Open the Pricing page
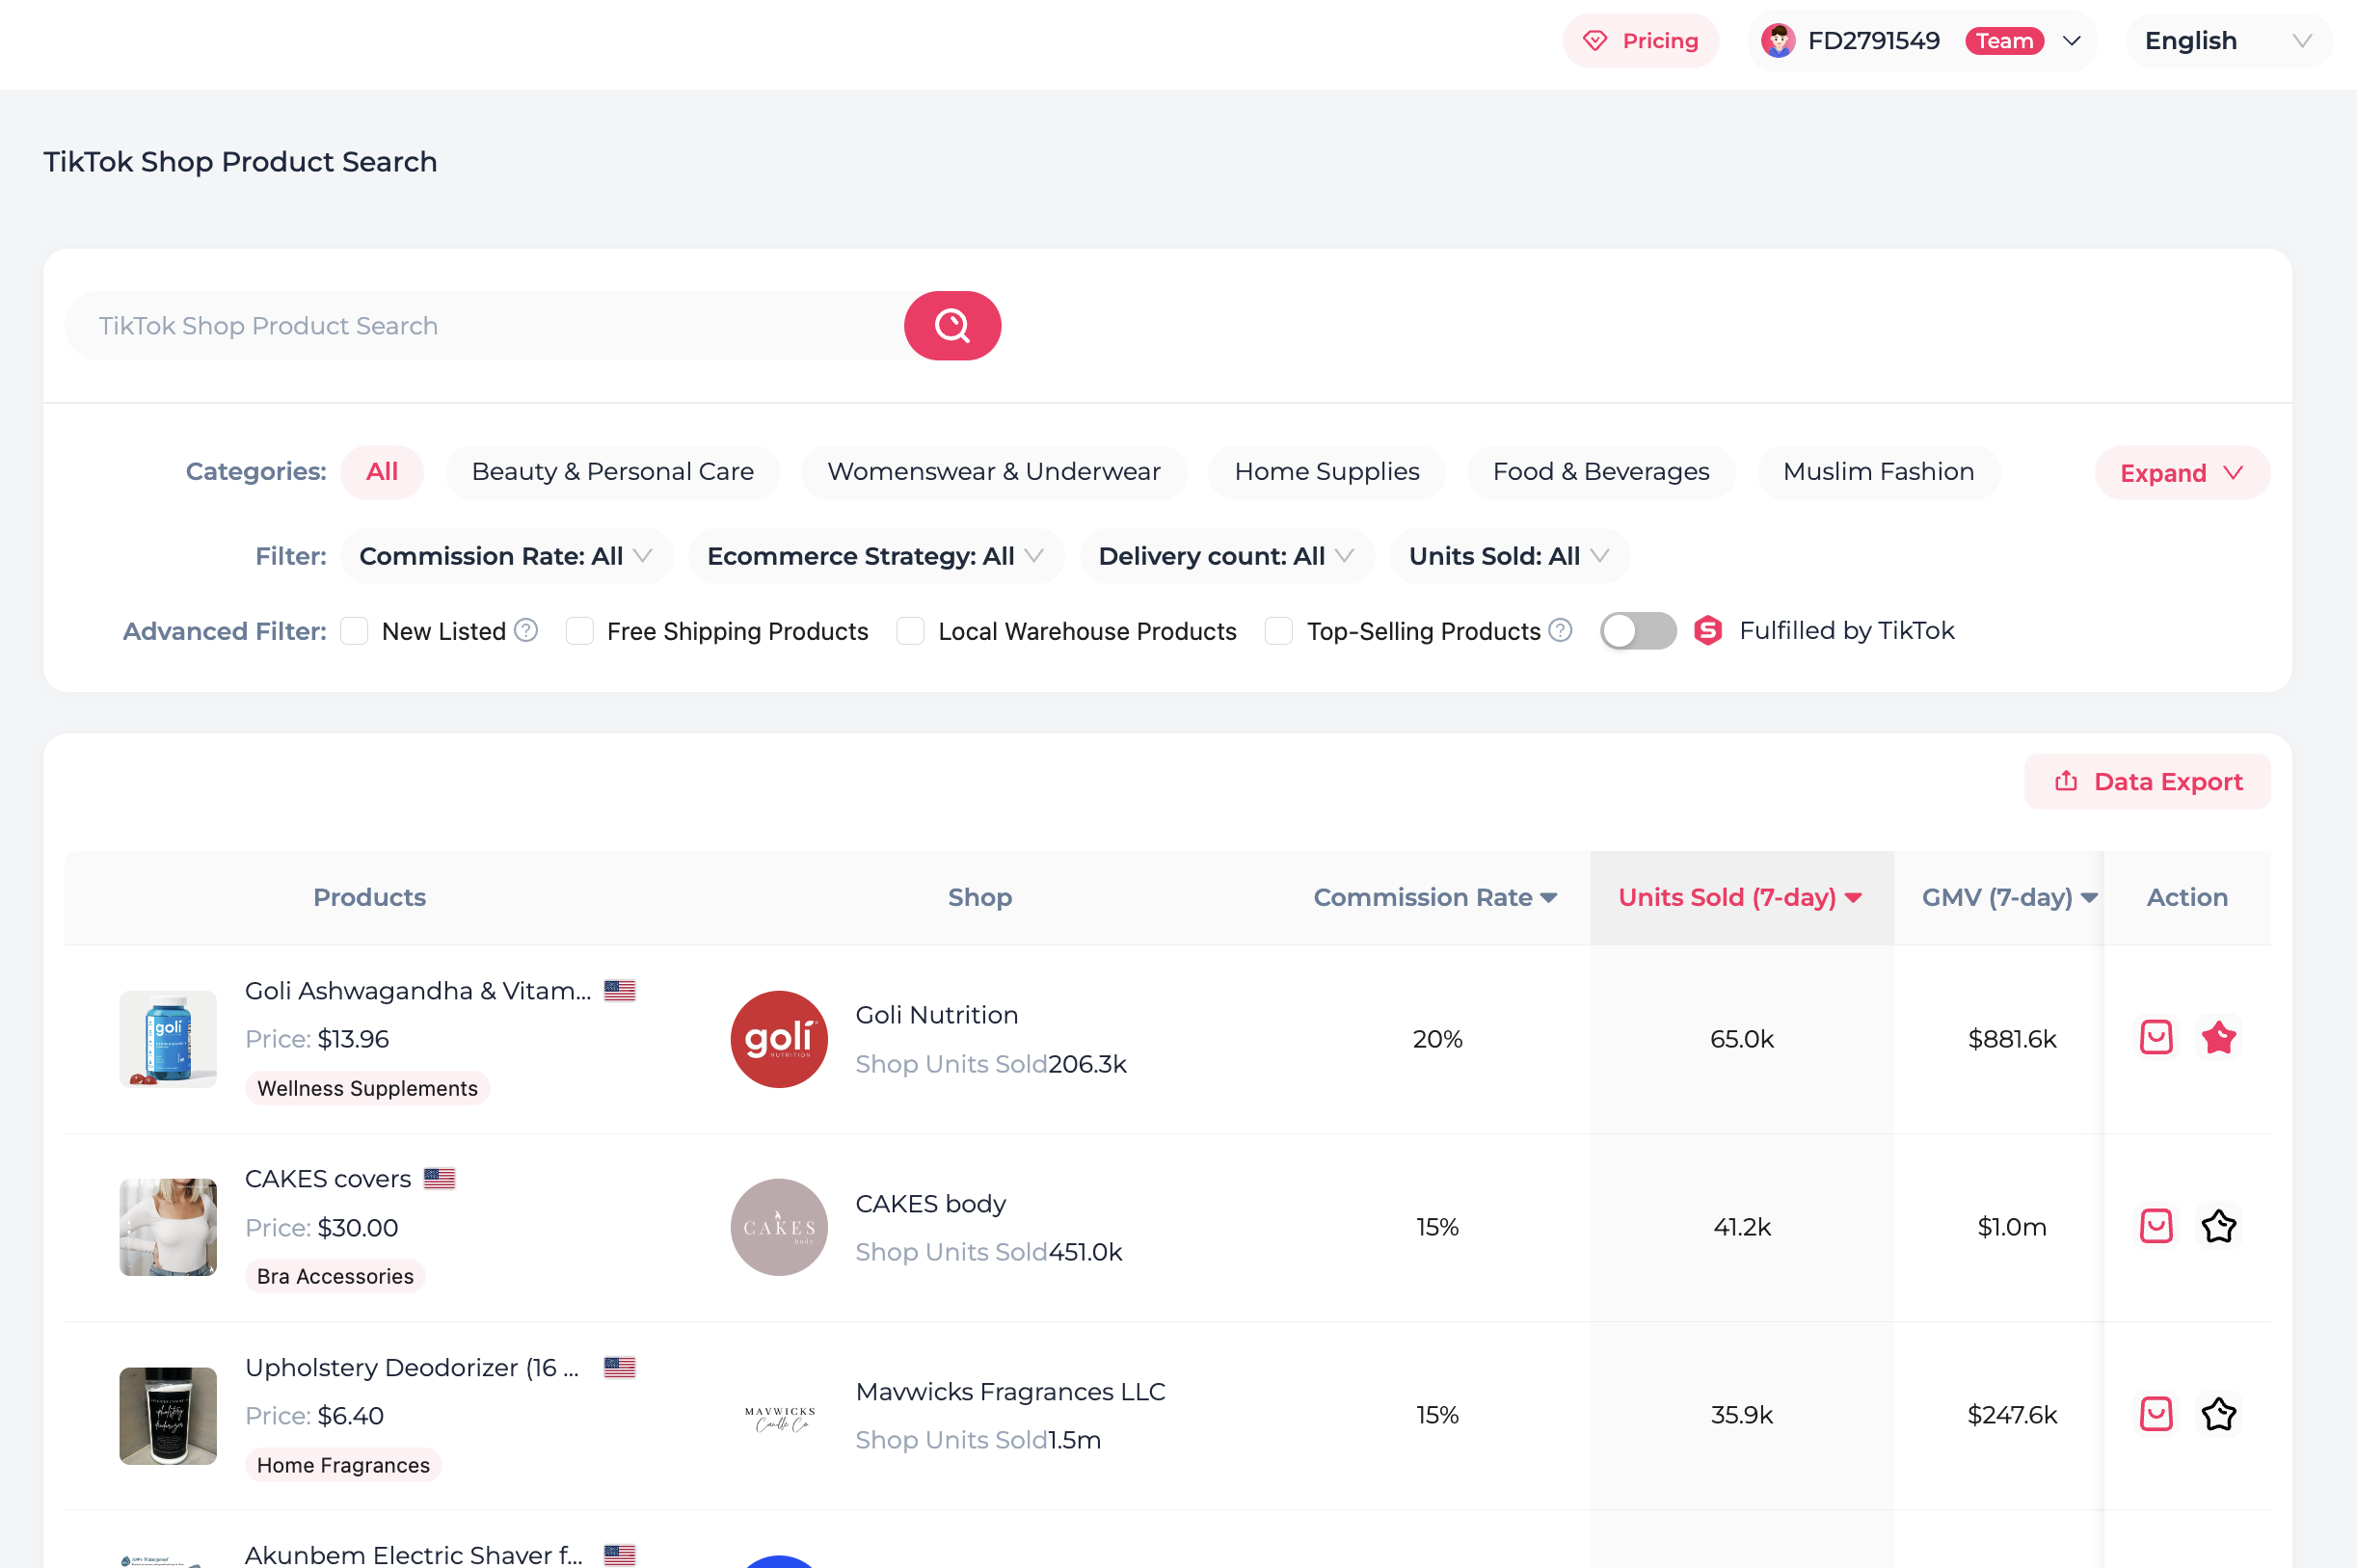 pos(1640,41)
